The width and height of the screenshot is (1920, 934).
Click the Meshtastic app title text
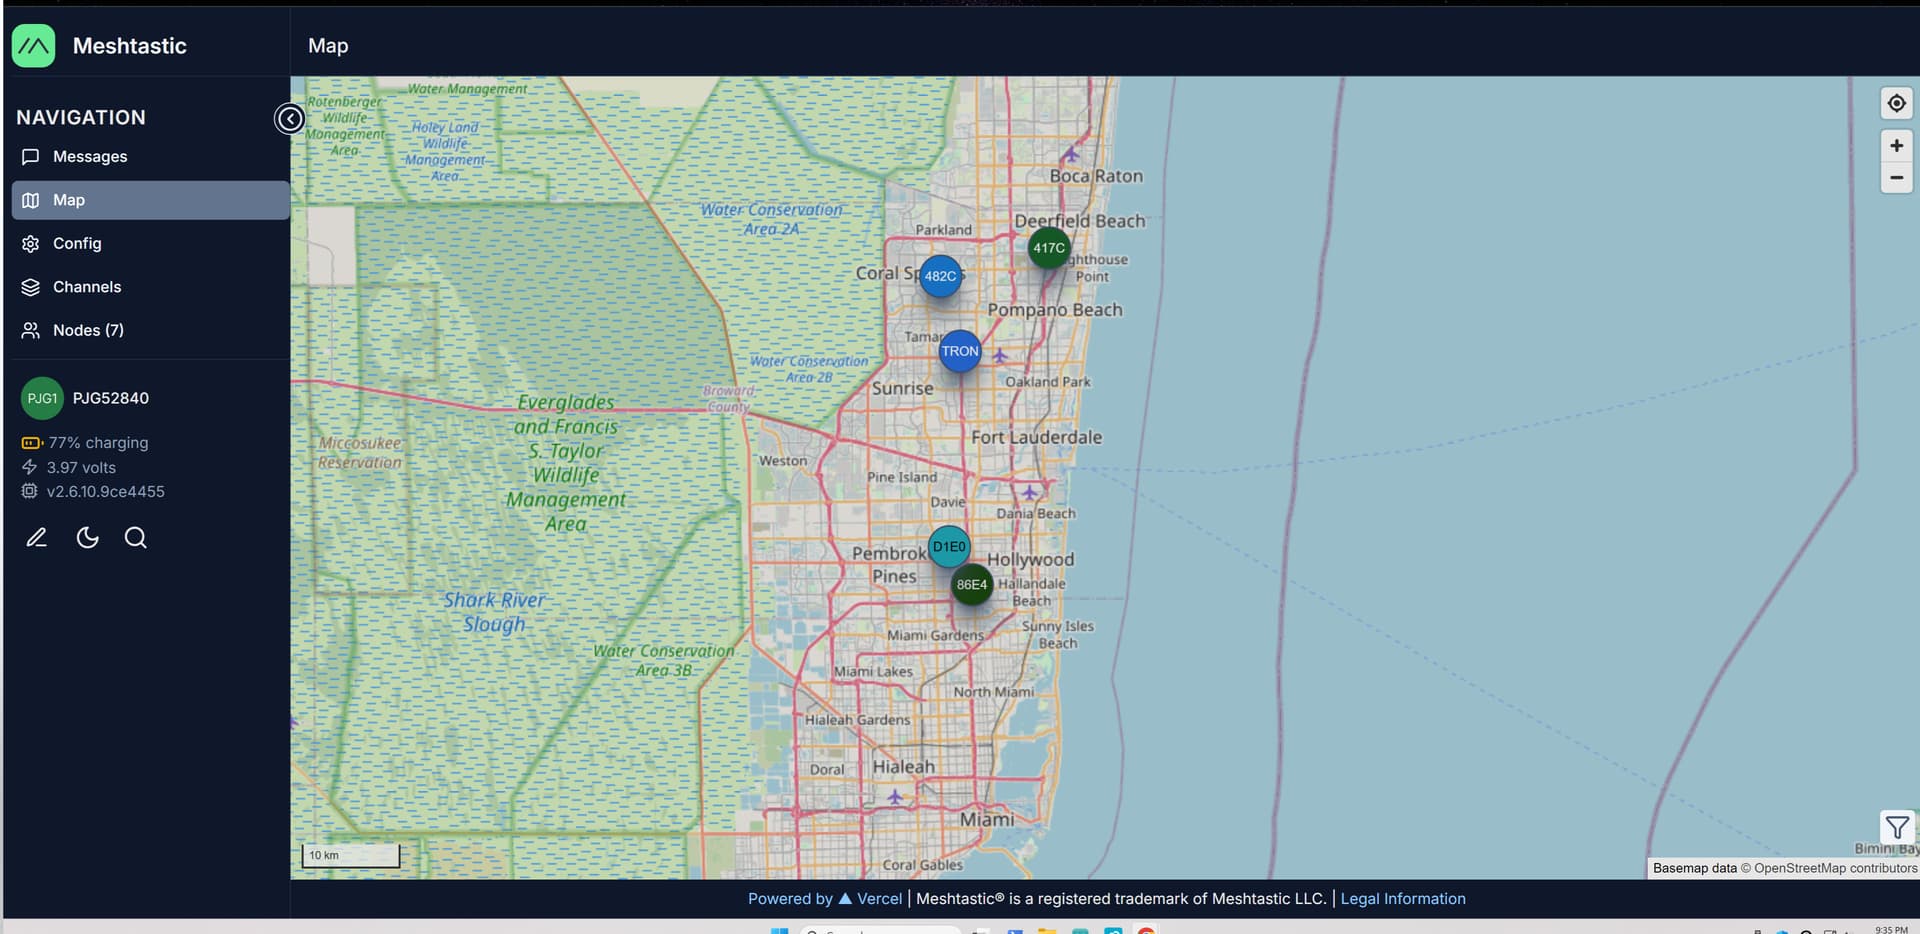pos(130,46)
